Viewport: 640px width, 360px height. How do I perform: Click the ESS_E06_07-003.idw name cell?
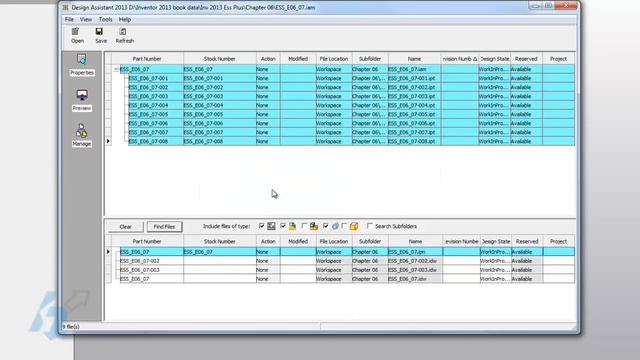[415, 270]
